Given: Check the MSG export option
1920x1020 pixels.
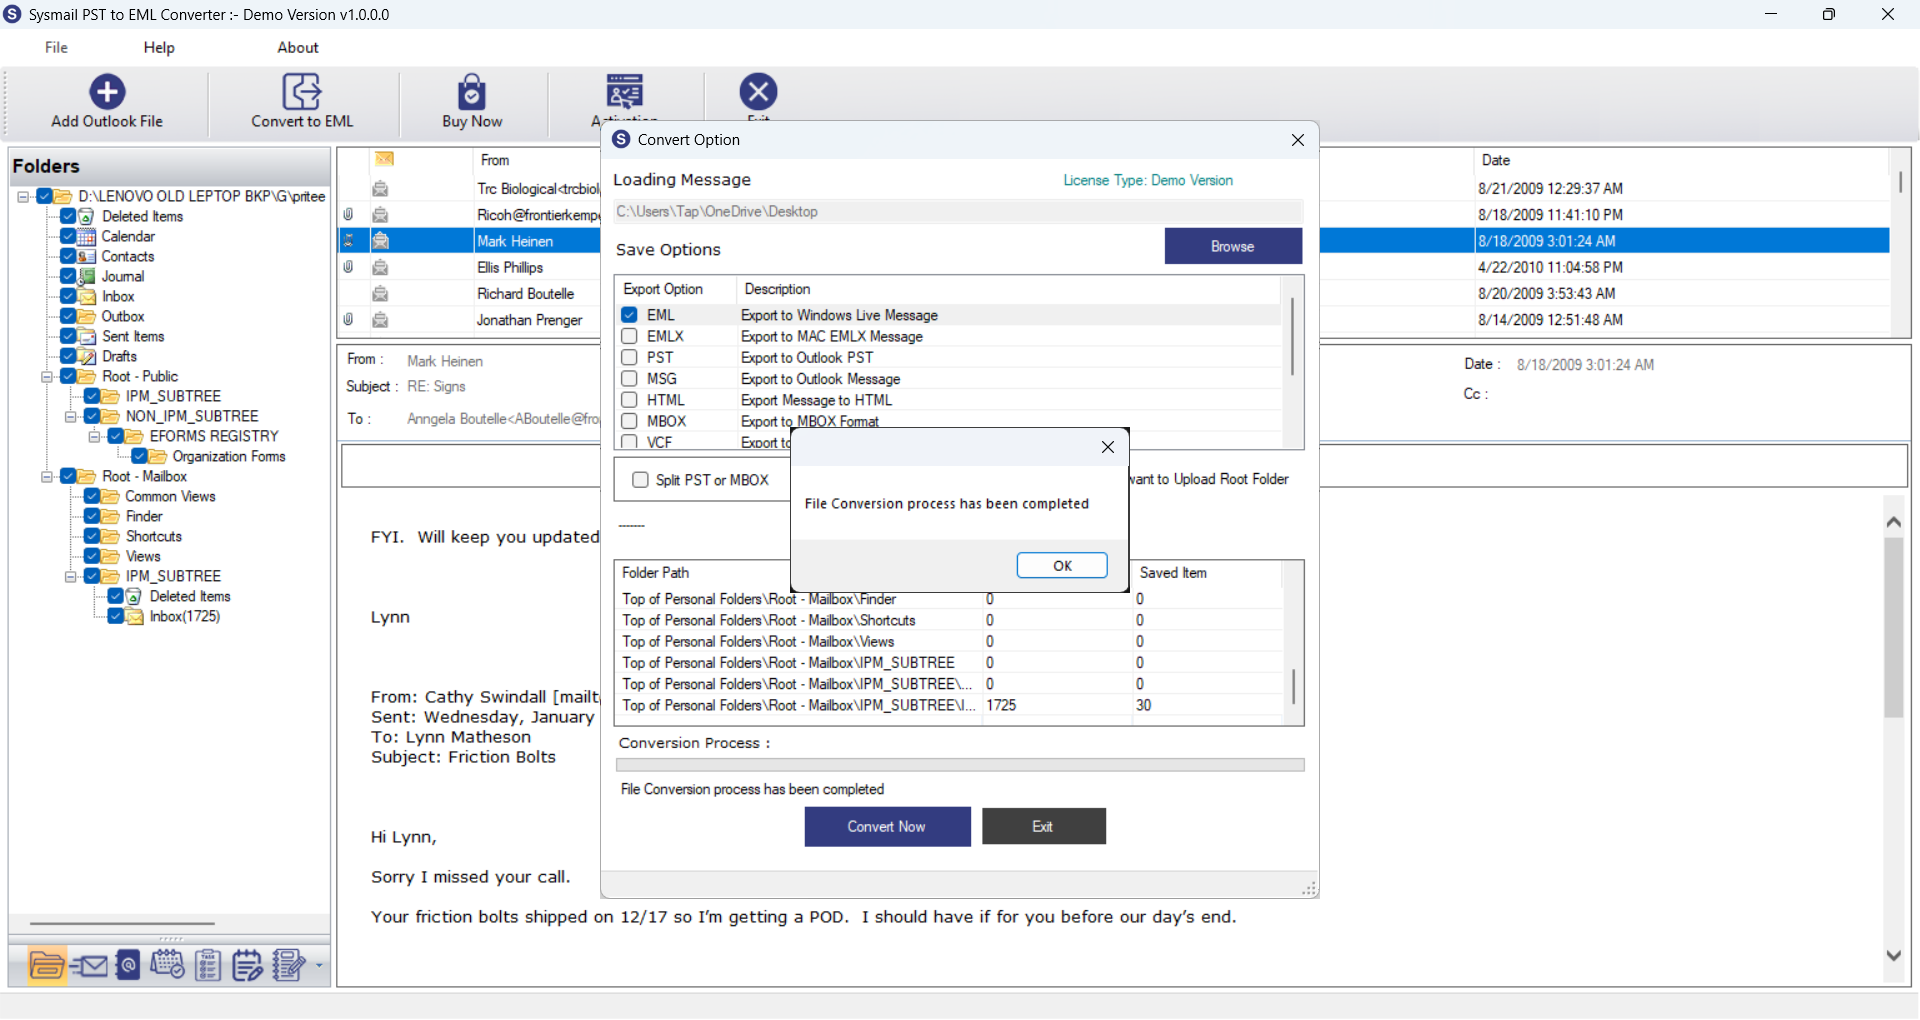Looking at the screenshot, I should pyautogui.click(x=629, y=379).
